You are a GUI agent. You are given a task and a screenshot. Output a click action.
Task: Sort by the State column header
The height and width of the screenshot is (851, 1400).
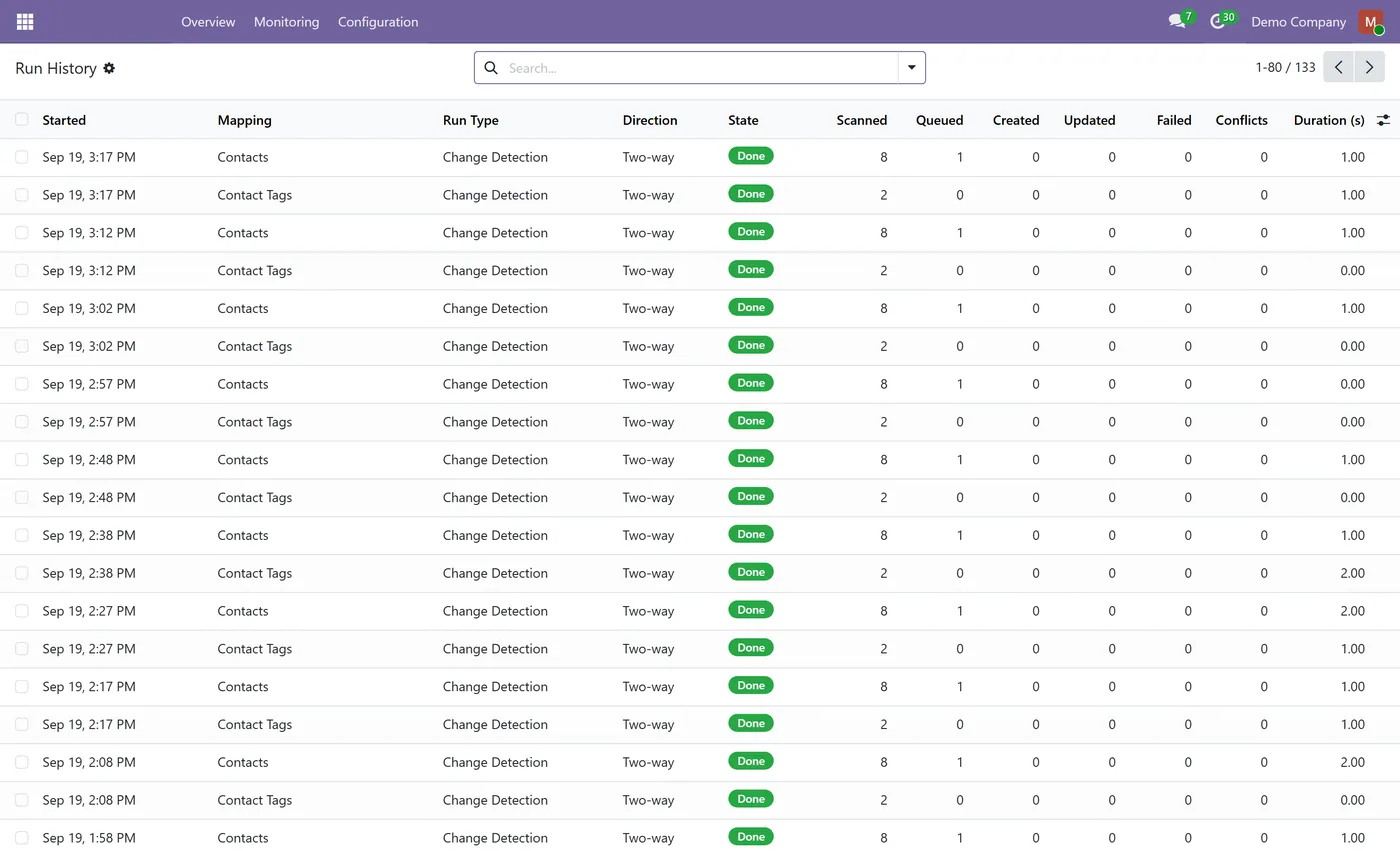pos(743,120)
